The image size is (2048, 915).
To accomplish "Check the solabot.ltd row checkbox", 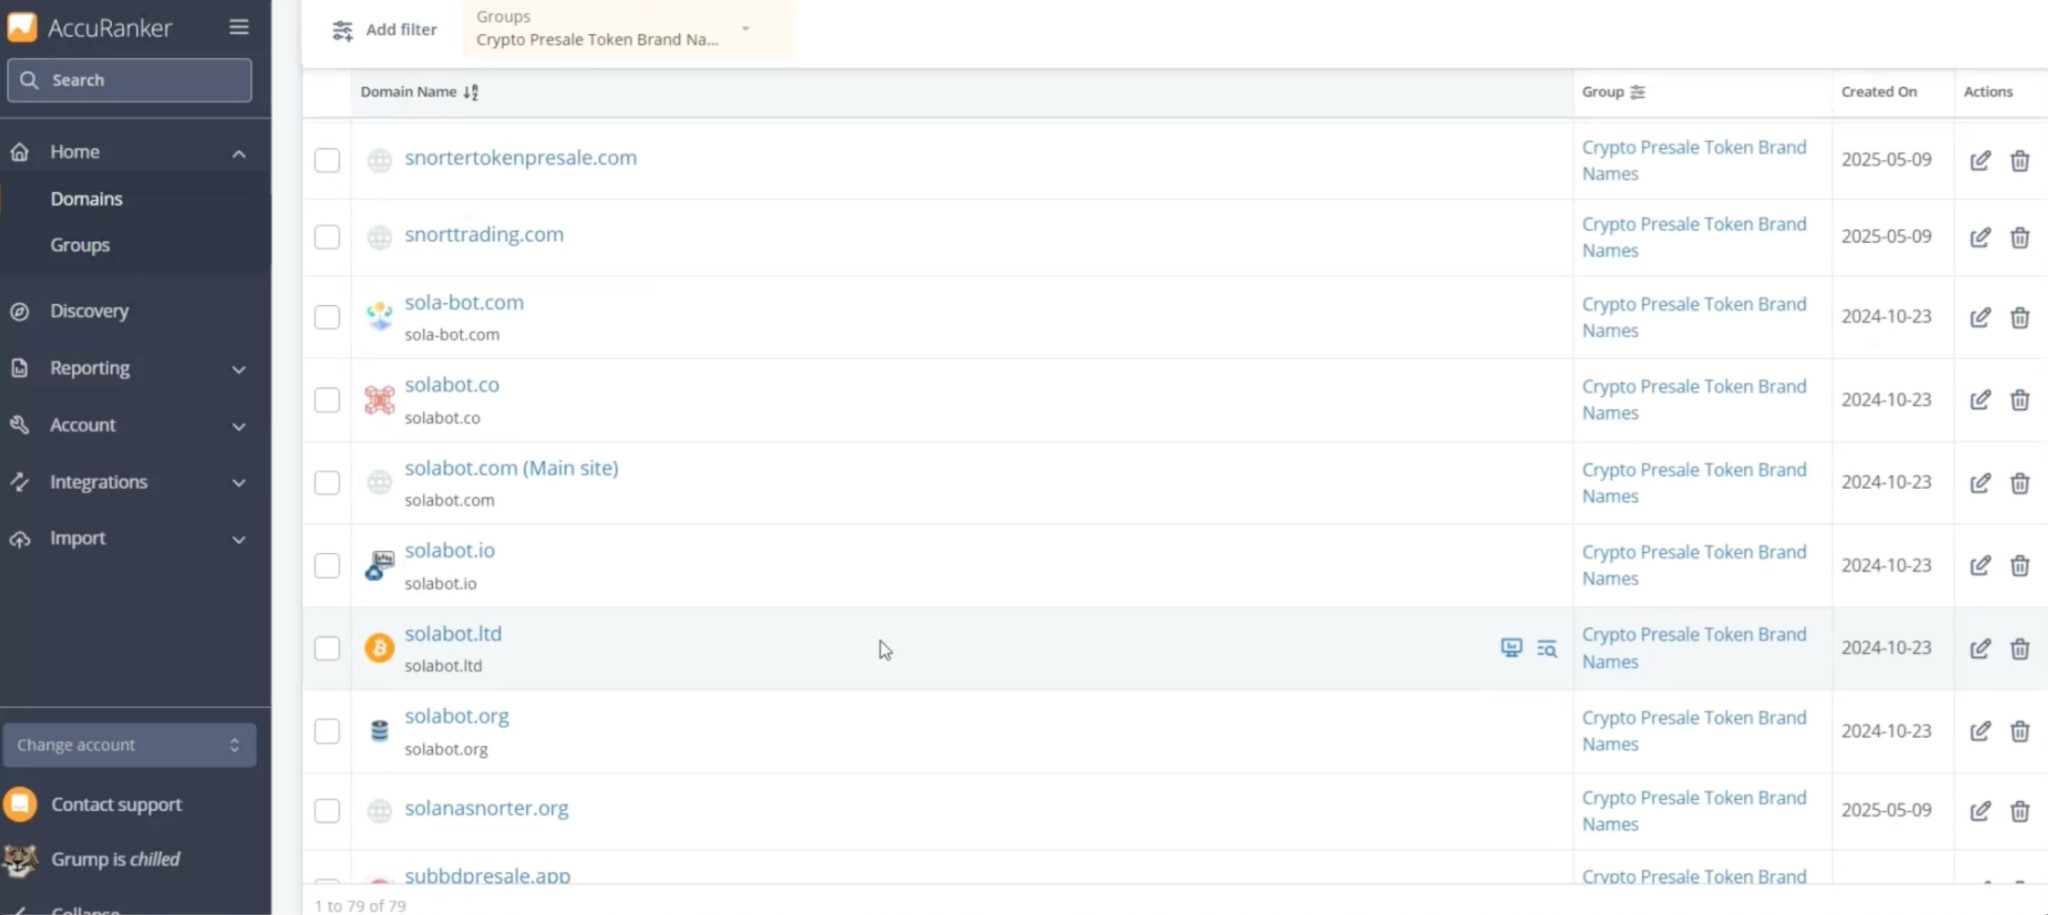I will 327,648.
